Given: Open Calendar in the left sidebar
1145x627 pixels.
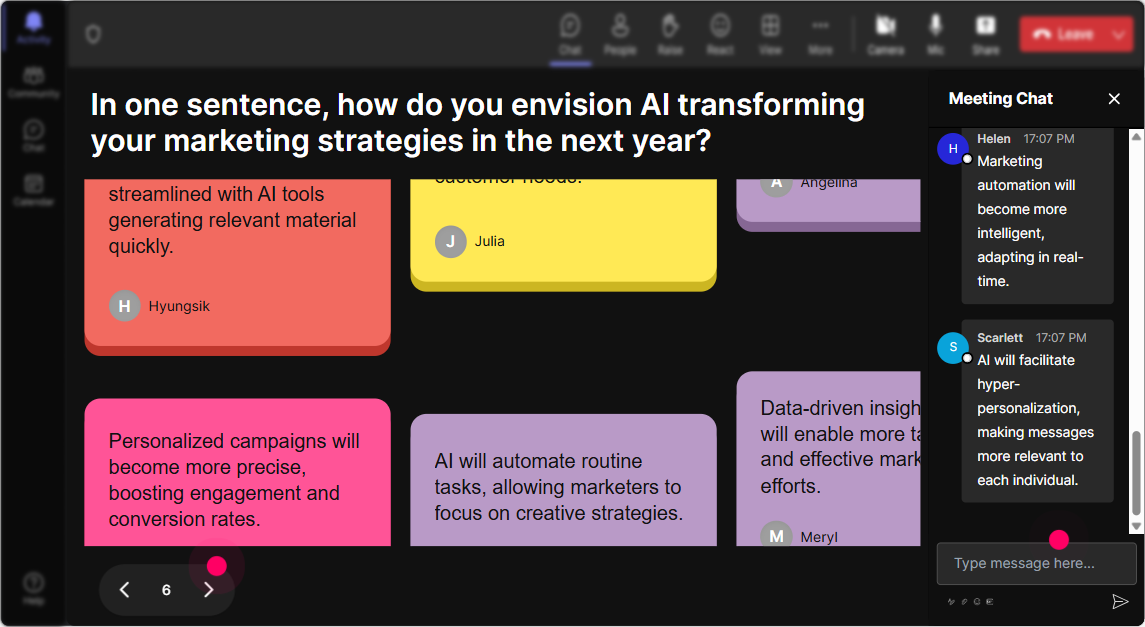Looking at the screenshot, I should click(x=34, y=190).
